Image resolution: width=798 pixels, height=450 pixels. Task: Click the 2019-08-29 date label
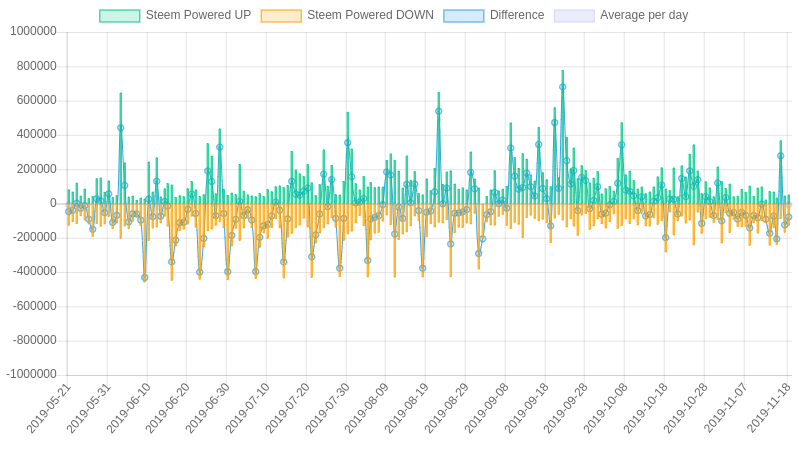pos(446,408)
